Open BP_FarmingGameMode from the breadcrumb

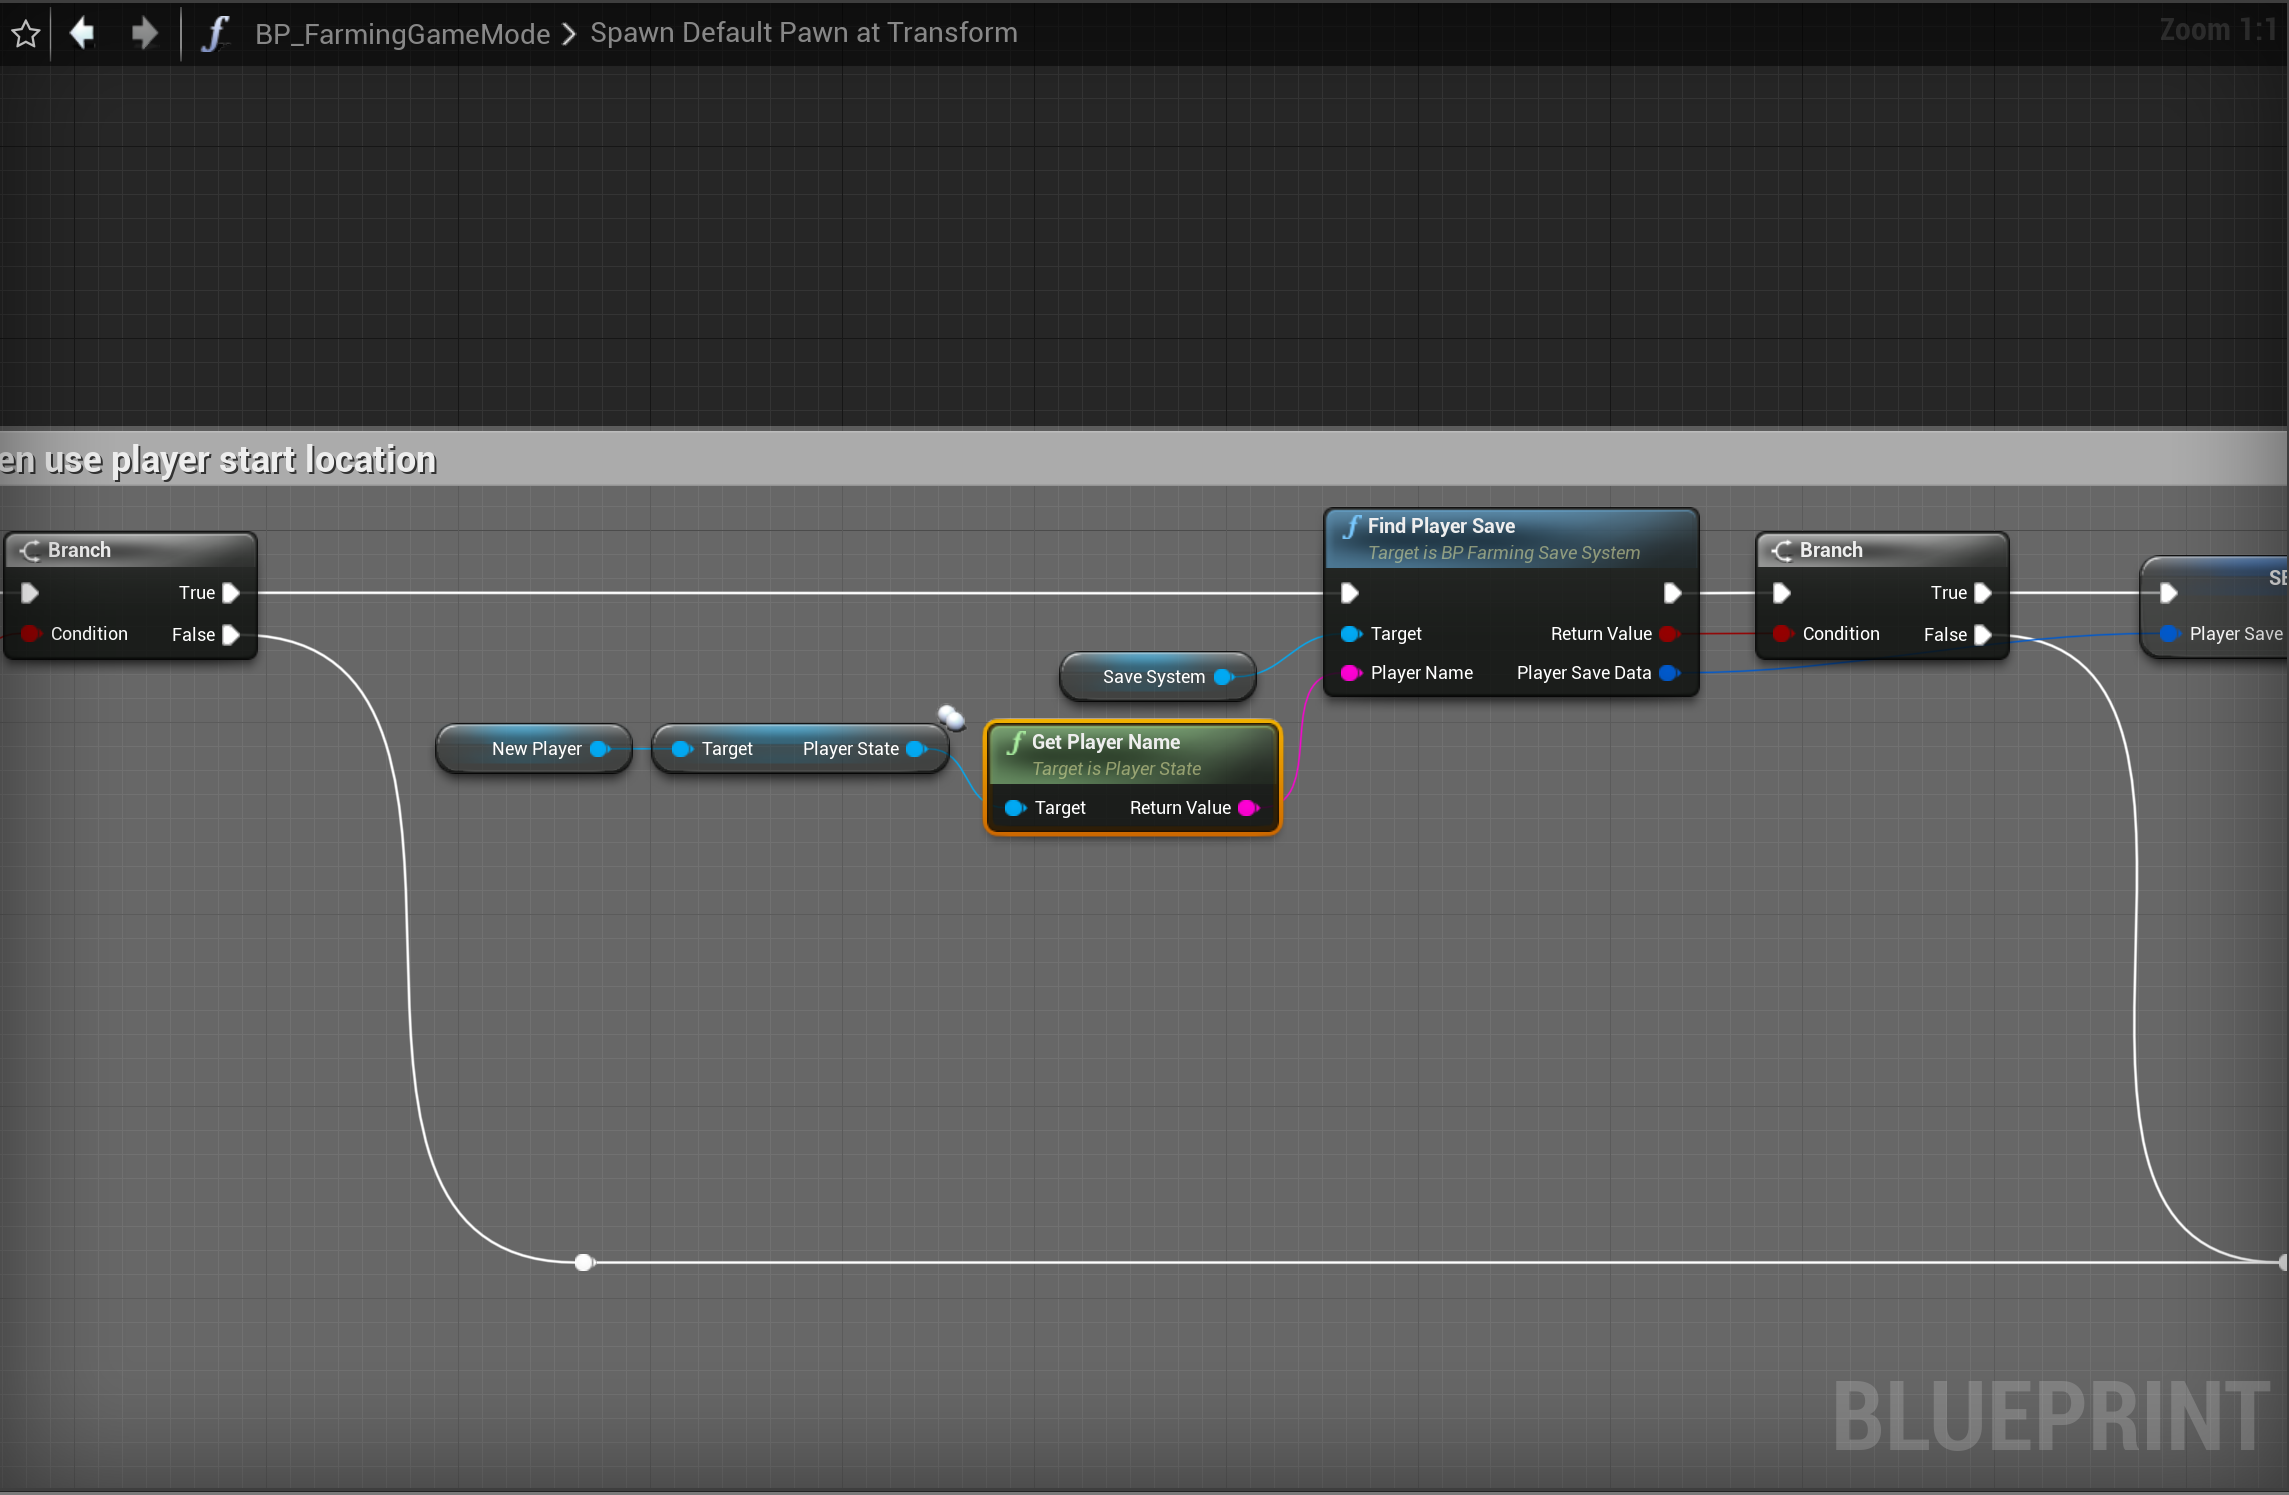402,34
